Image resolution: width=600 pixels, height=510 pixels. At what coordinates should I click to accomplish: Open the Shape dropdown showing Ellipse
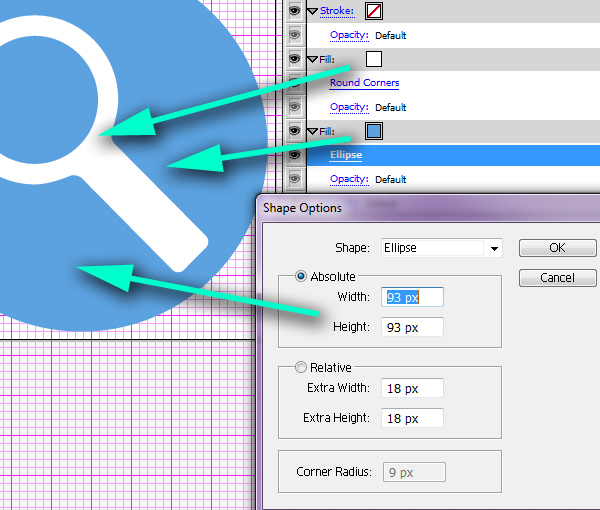442,248
